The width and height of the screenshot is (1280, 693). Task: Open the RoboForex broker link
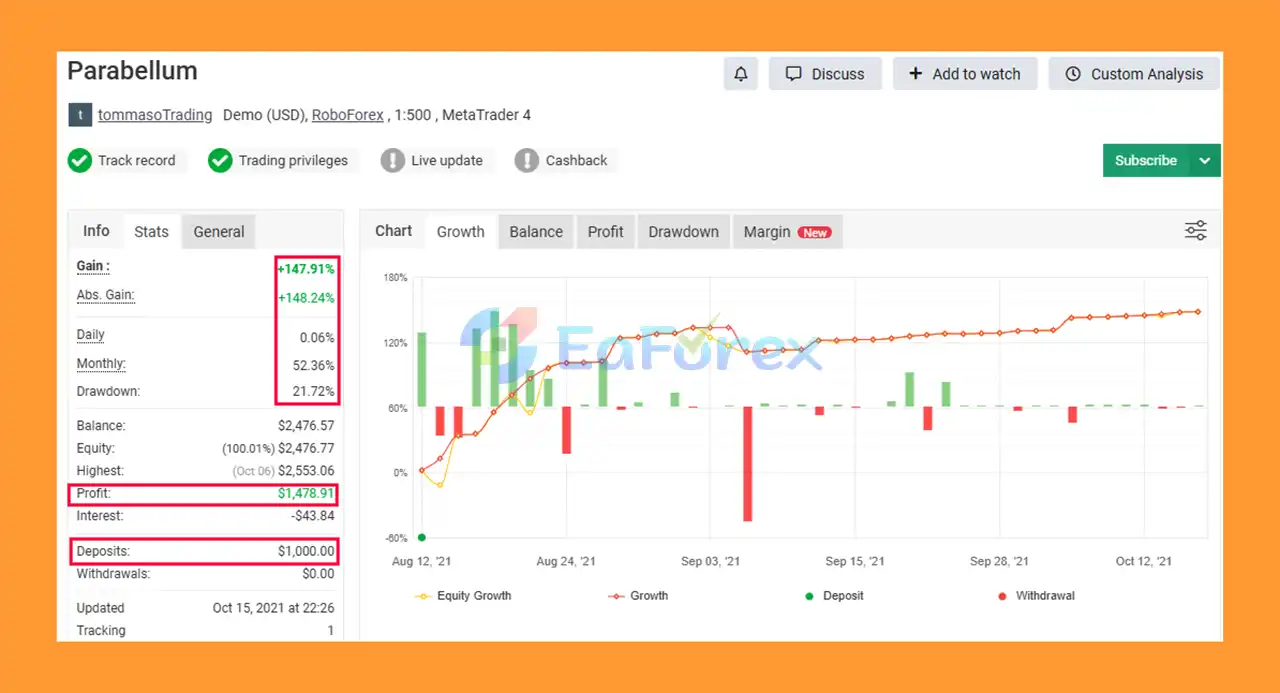(x=348, y=115)
